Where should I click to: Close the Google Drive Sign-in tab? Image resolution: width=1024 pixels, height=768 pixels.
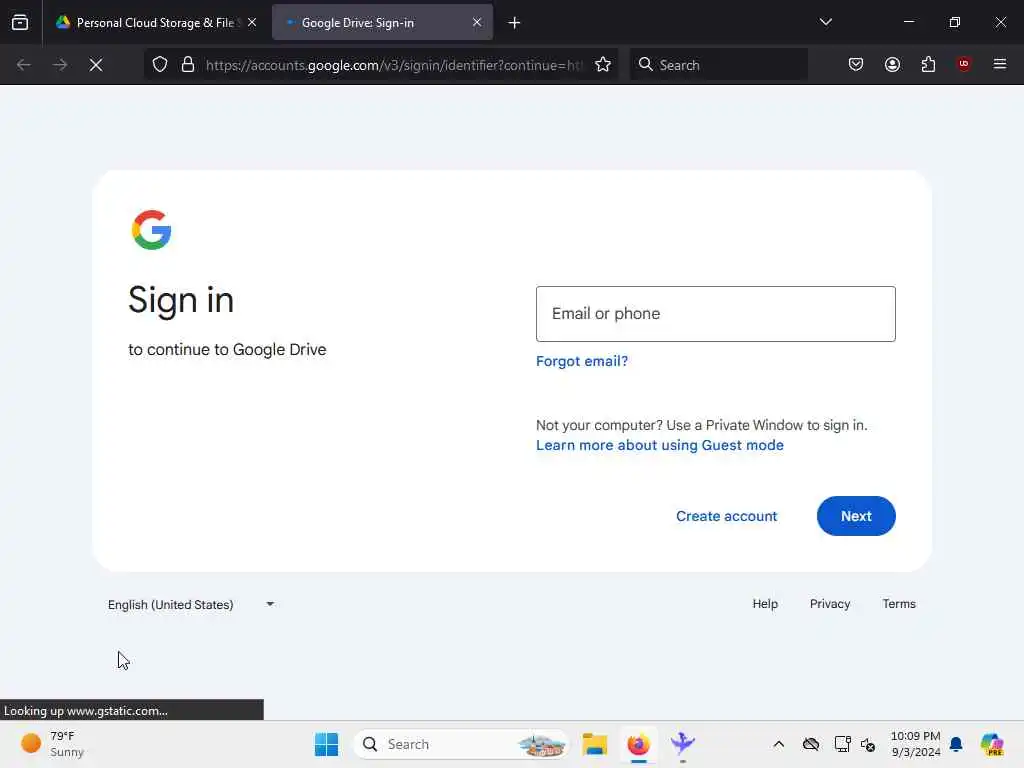[x=477, y=22]
